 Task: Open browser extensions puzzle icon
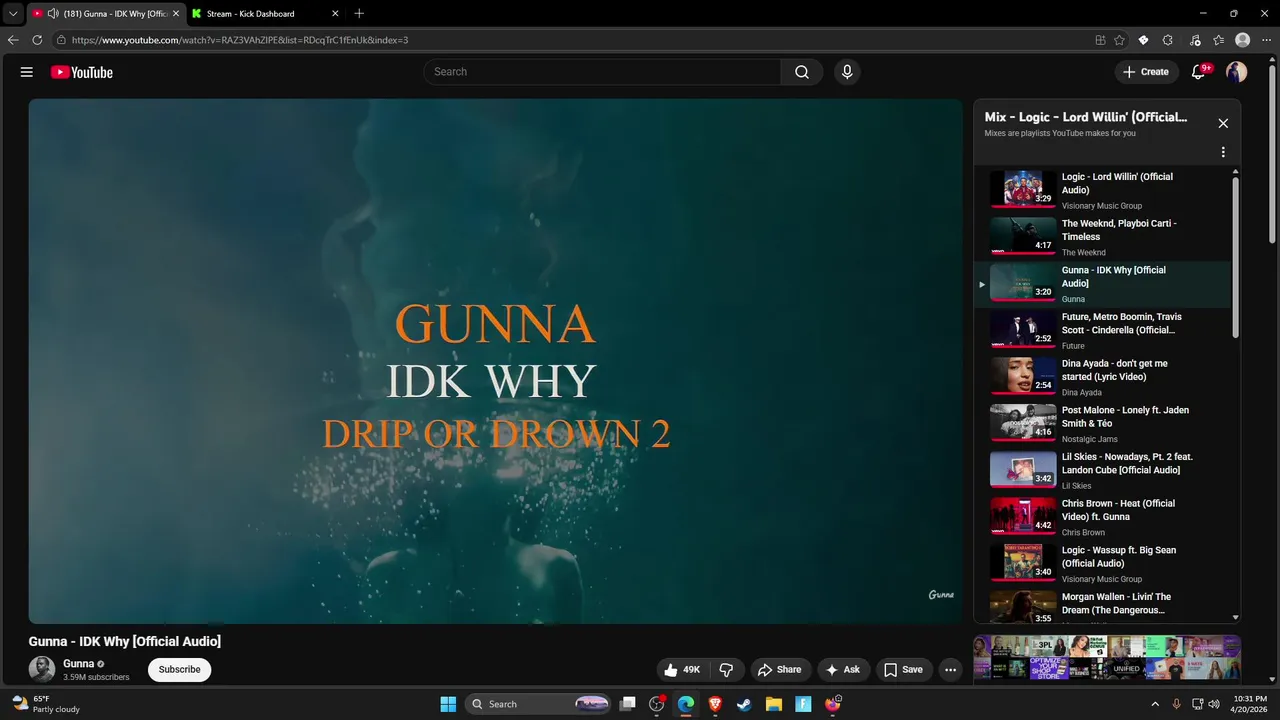tap(1168, 40)
